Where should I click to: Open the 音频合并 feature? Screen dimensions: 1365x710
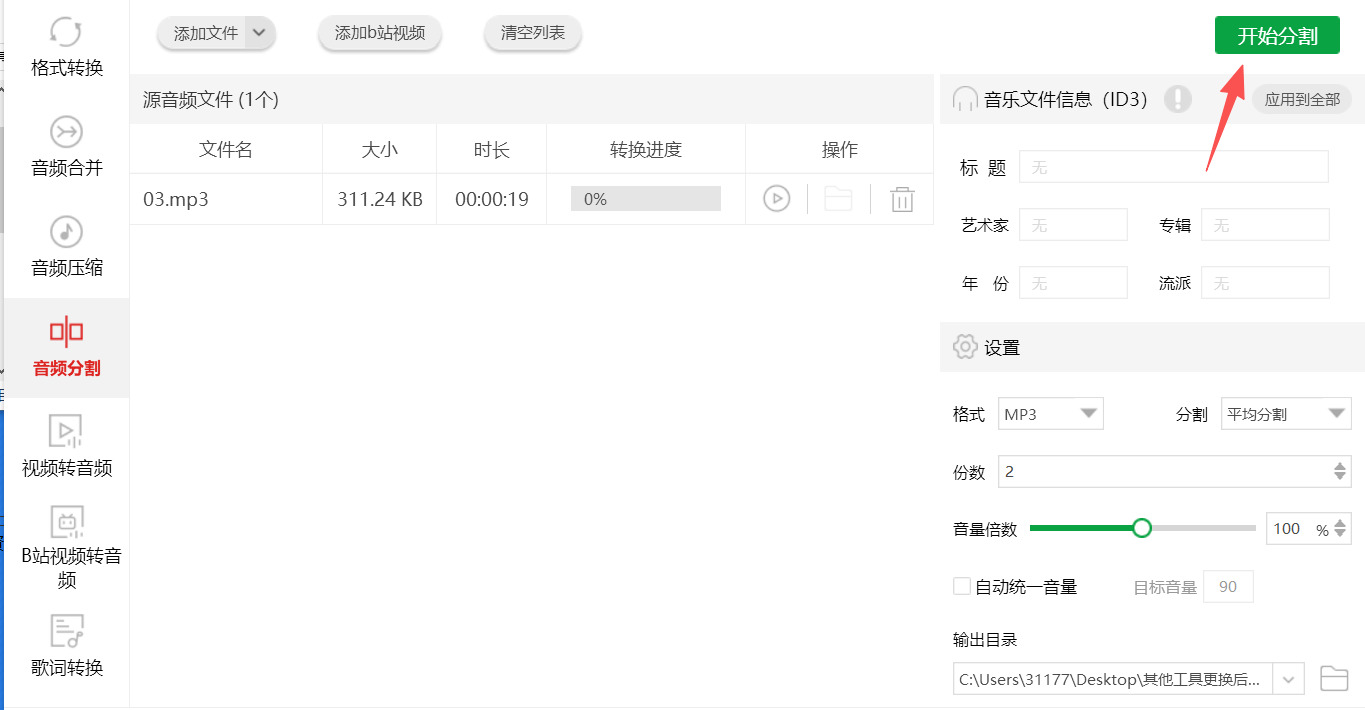click(65, 145)
